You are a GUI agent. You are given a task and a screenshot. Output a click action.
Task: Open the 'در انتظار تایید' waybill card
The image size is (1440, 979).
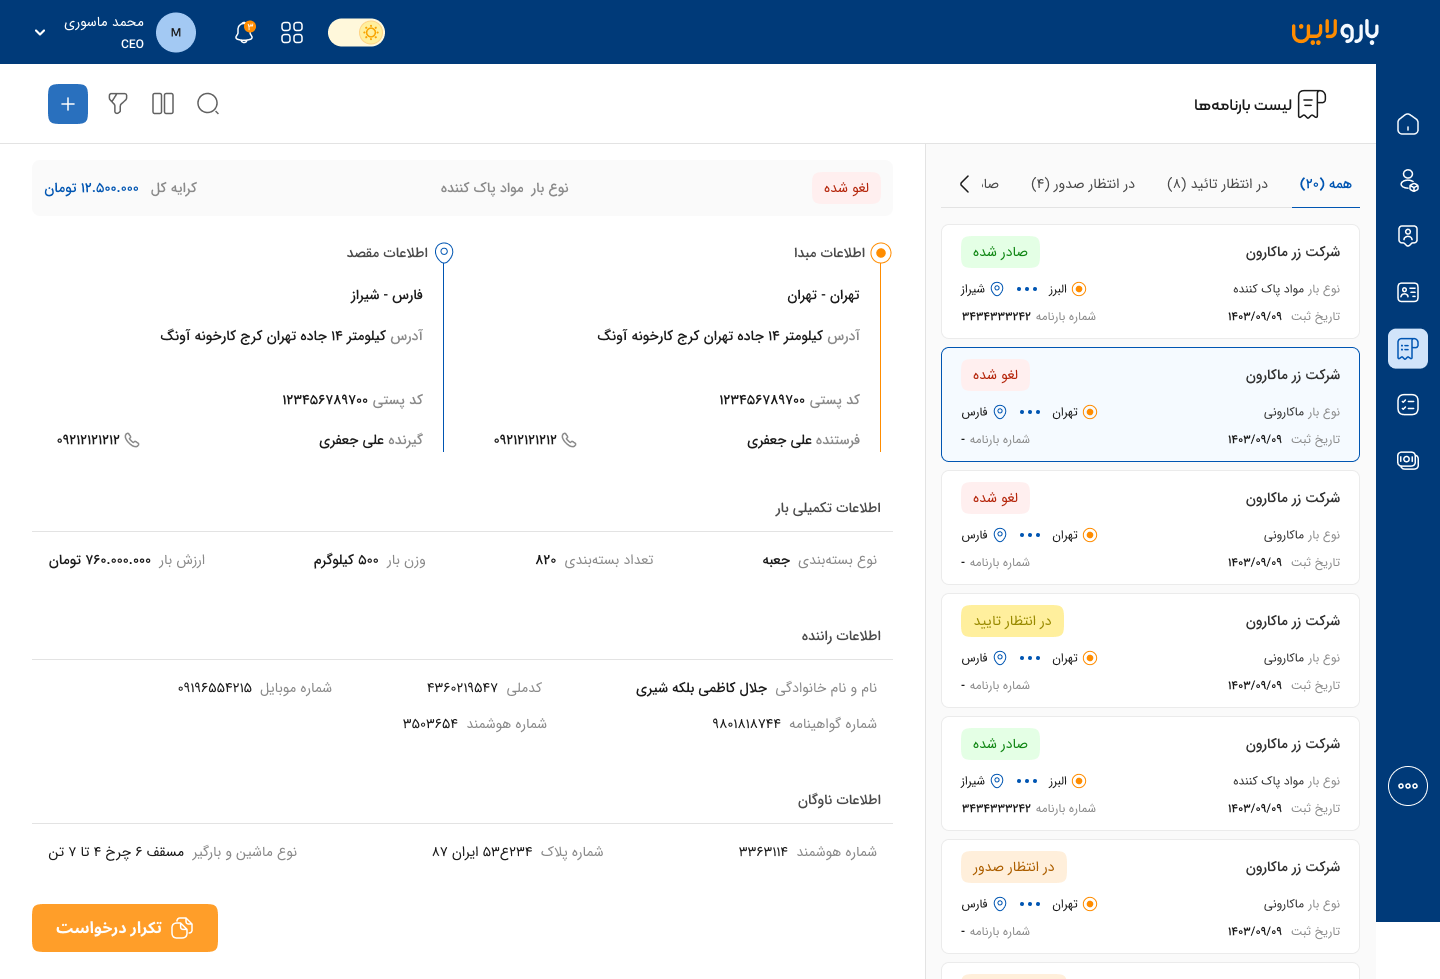point(1150,651)
